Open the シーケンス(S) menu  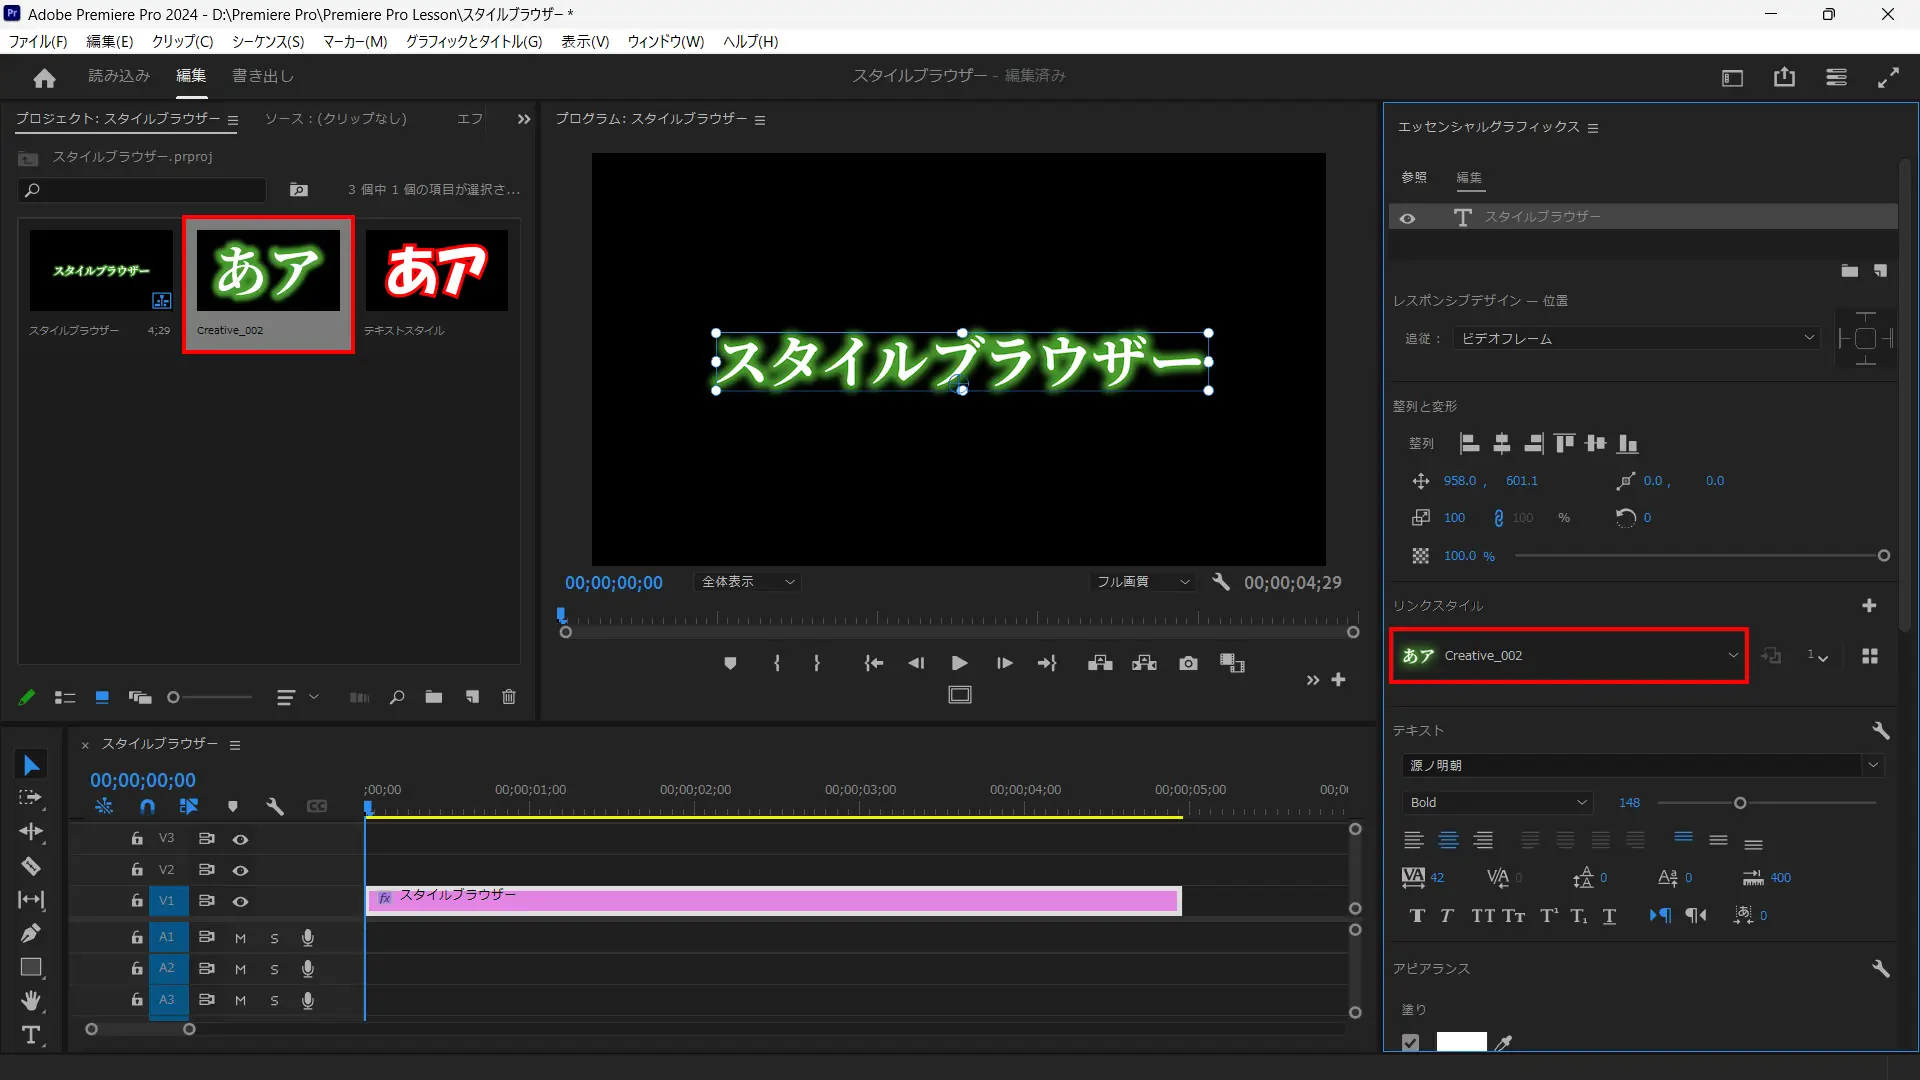(x=268, y=41)
